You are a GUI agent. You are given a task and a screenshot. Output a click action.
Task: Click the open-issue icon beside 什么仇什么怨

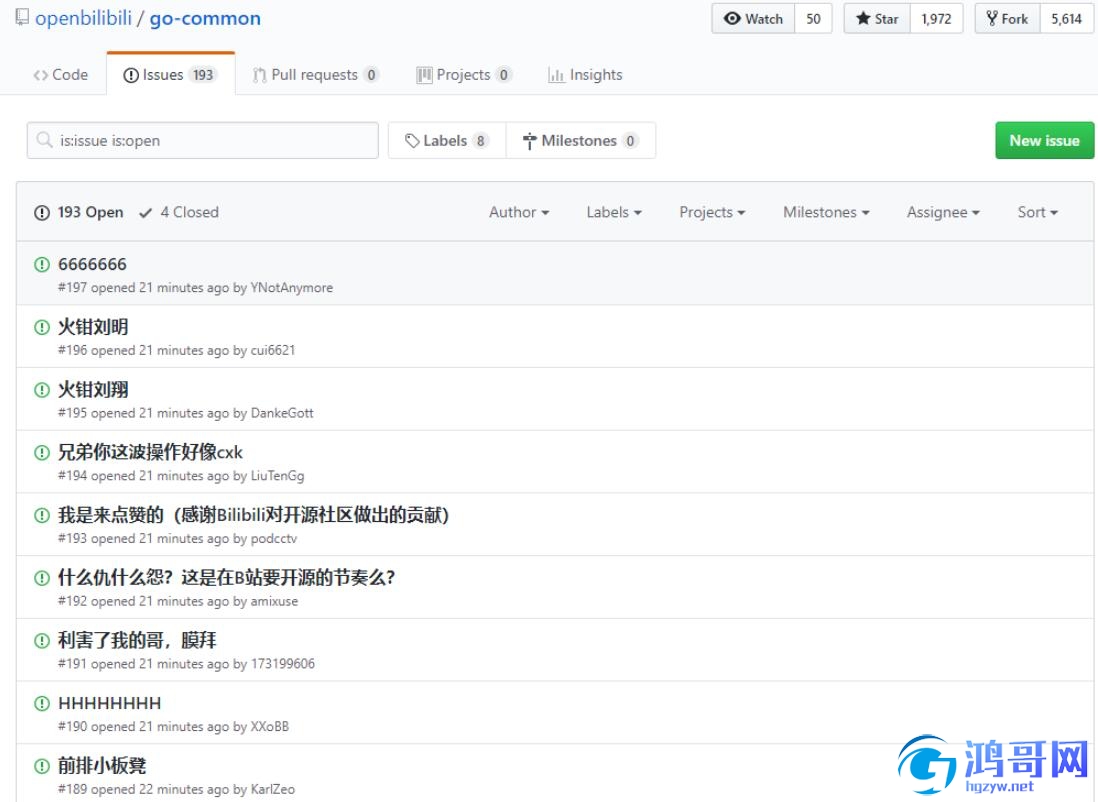click(42, 578)
